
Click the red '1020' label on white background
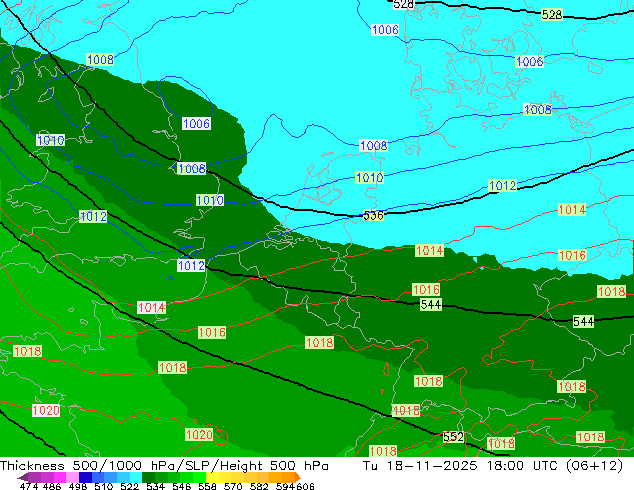pos(46,411)
